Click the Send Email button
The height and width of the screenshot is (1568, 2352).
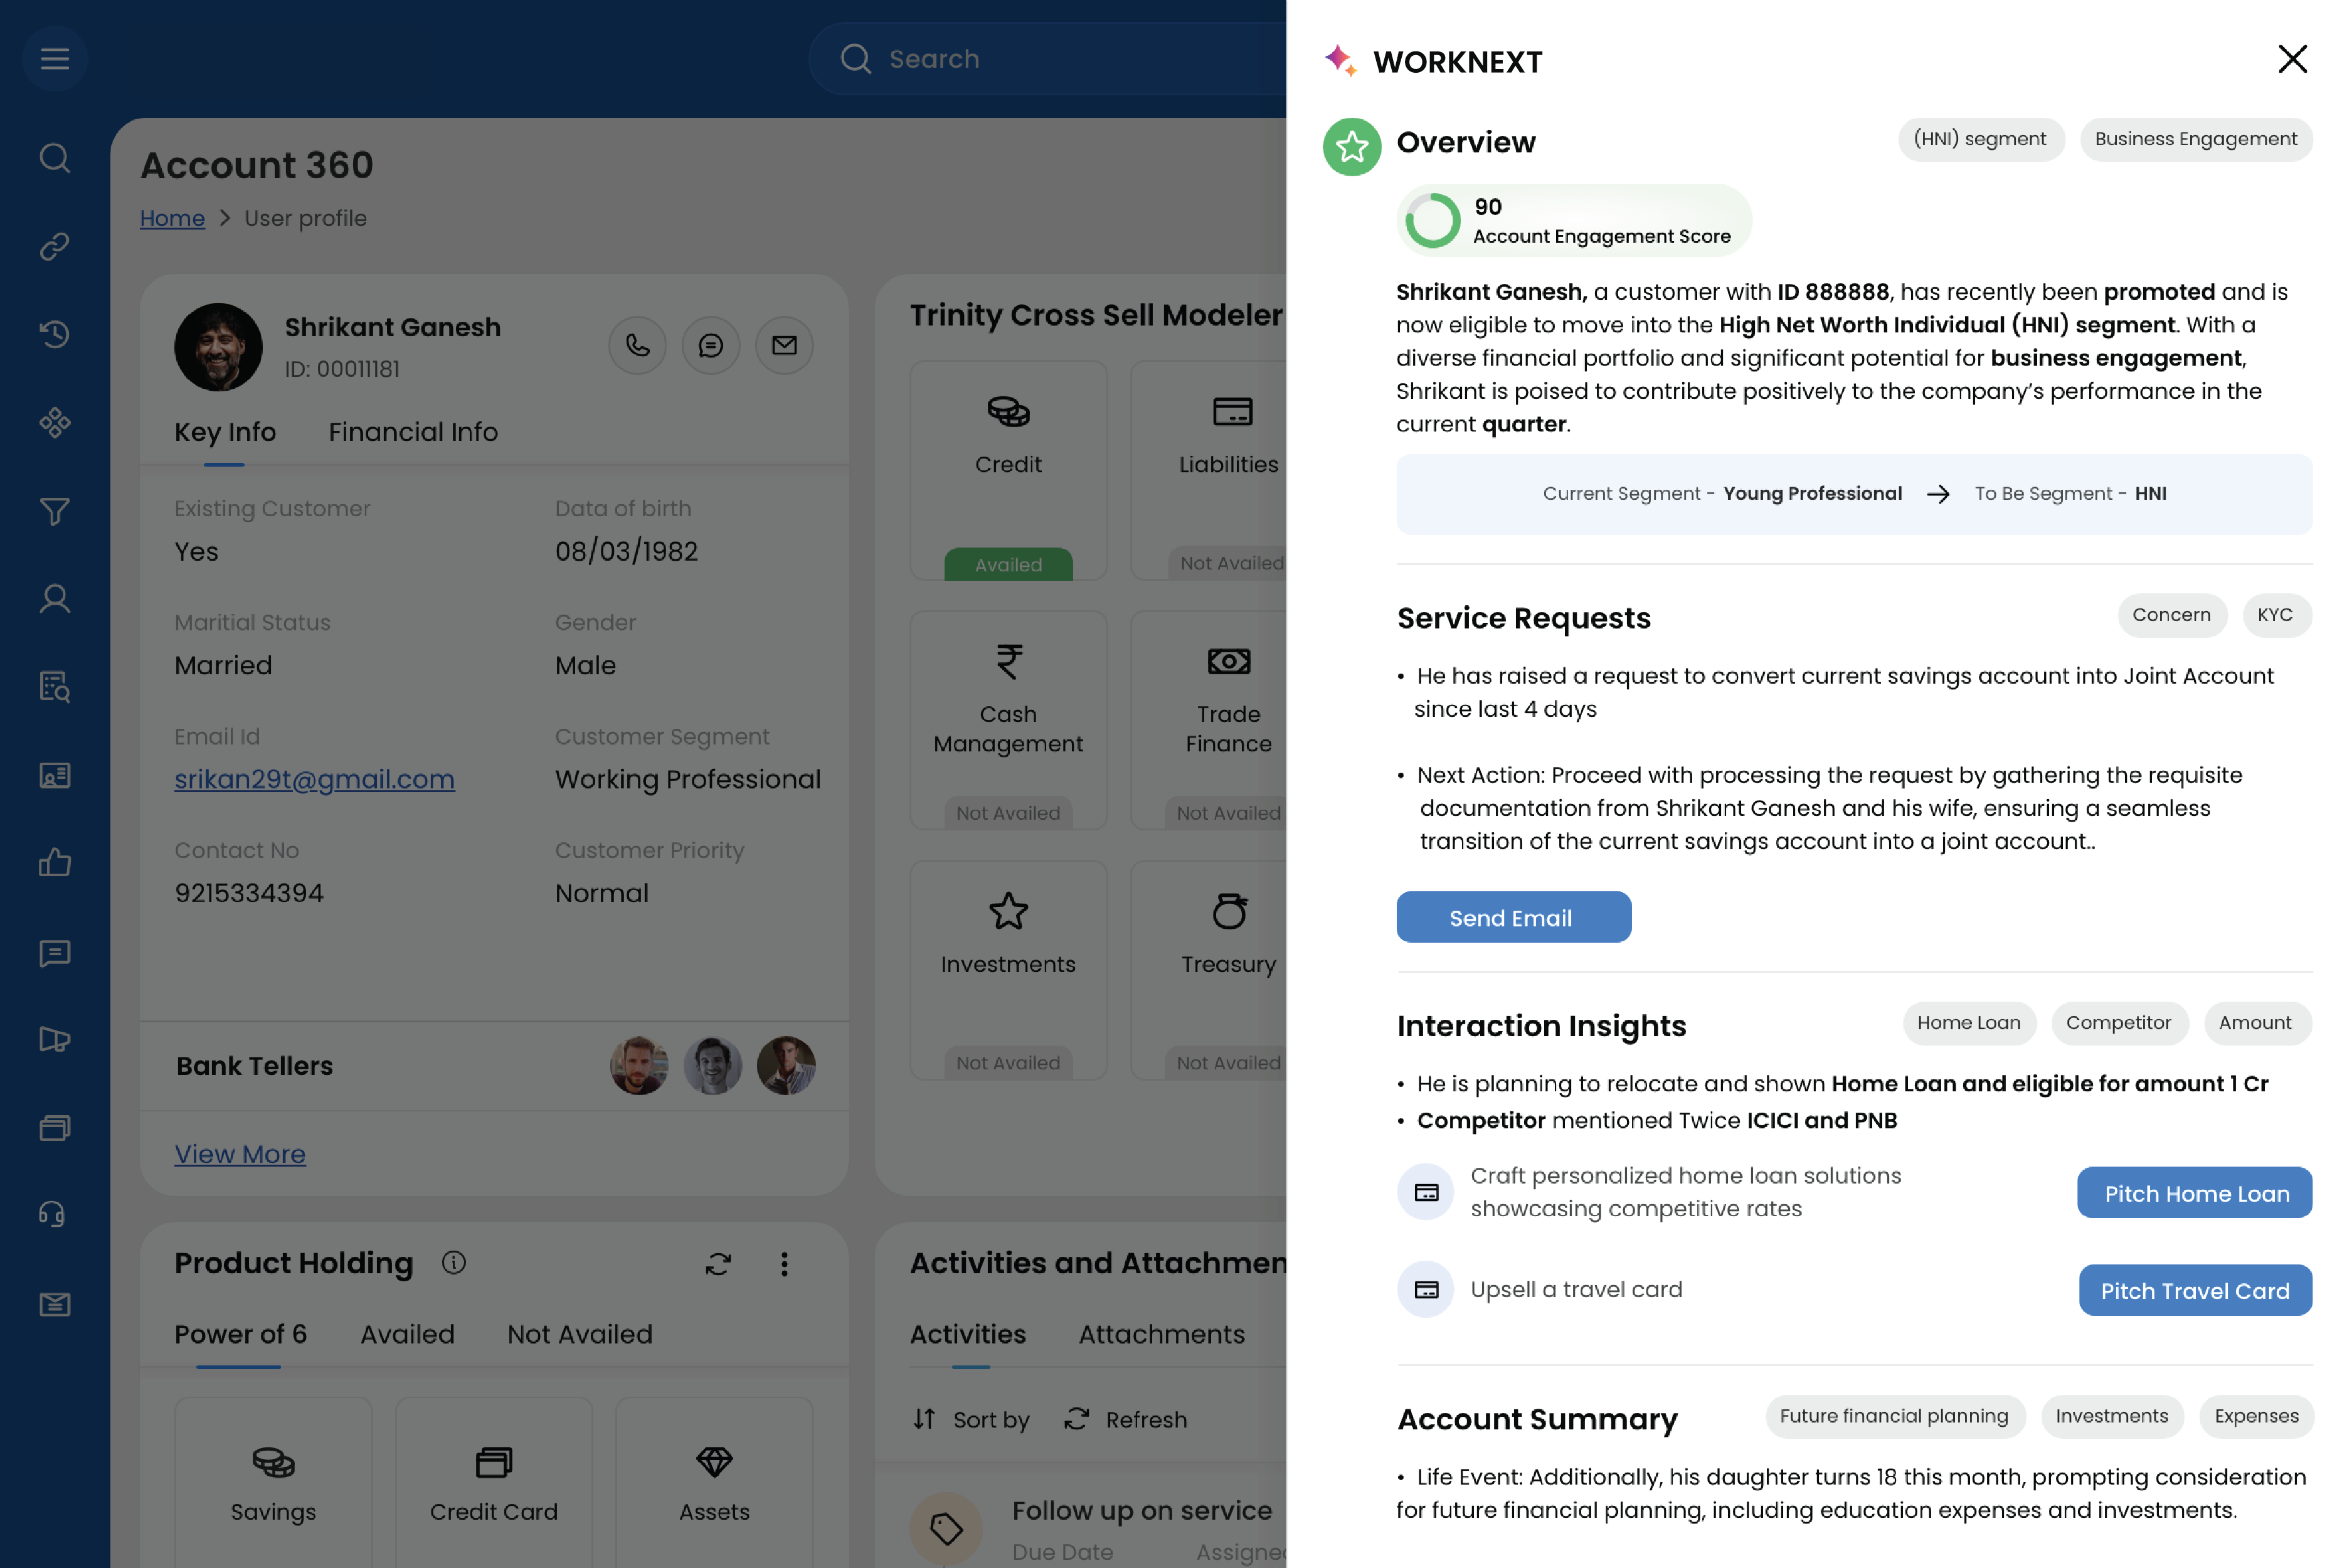pyautogui.click(x=1514, y=918)
